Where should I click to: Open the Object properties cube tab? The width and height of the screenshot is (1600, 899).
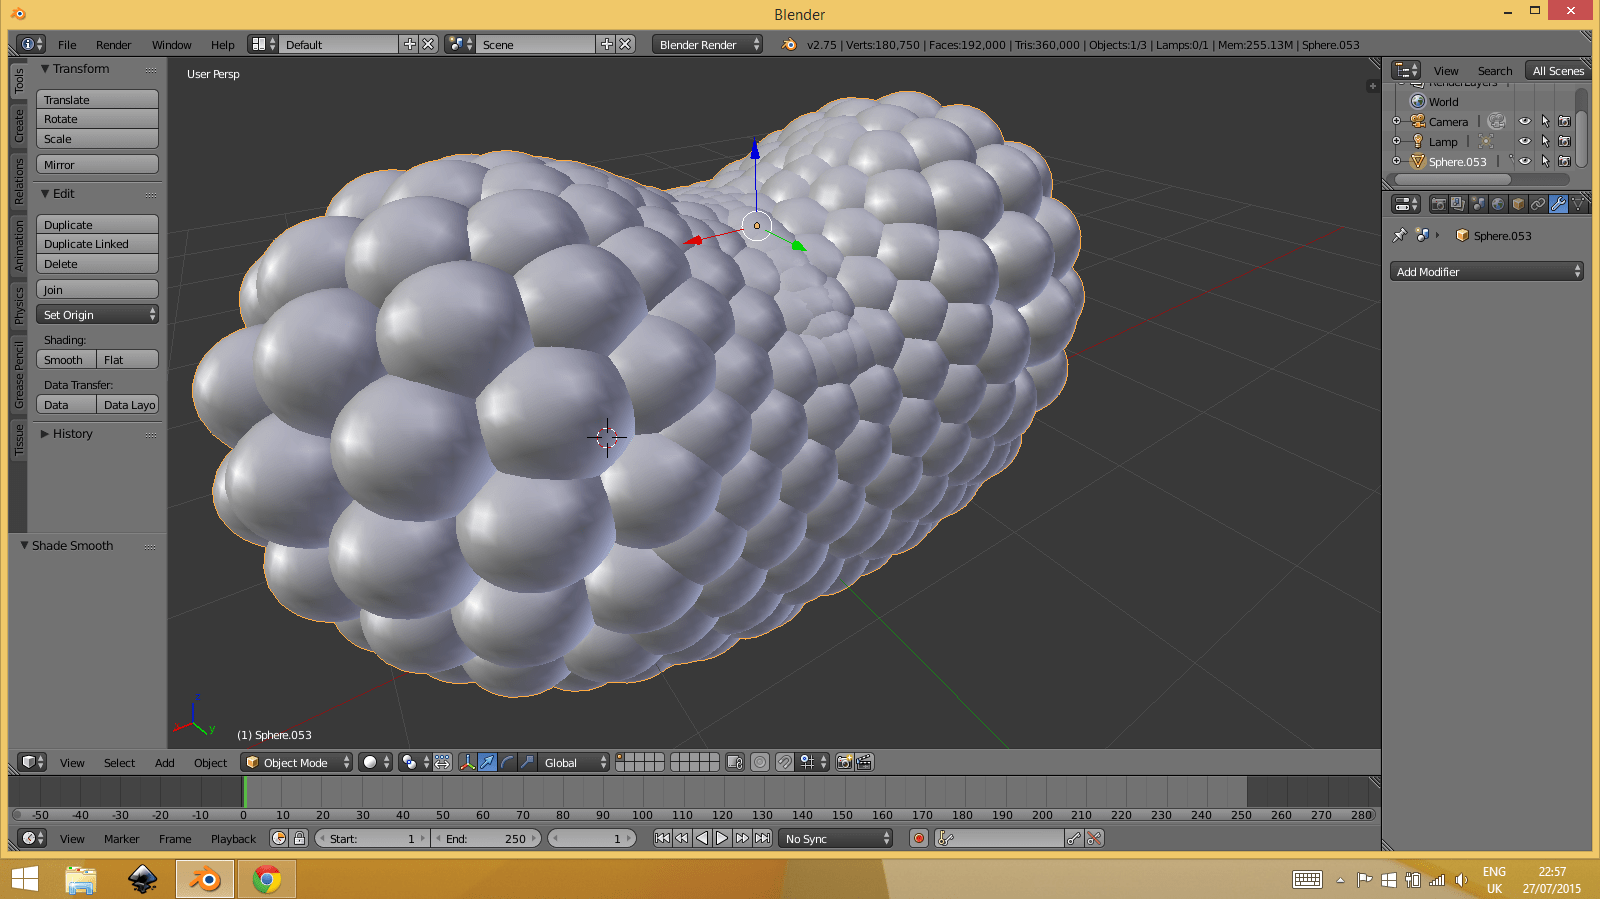(1518, 204)
